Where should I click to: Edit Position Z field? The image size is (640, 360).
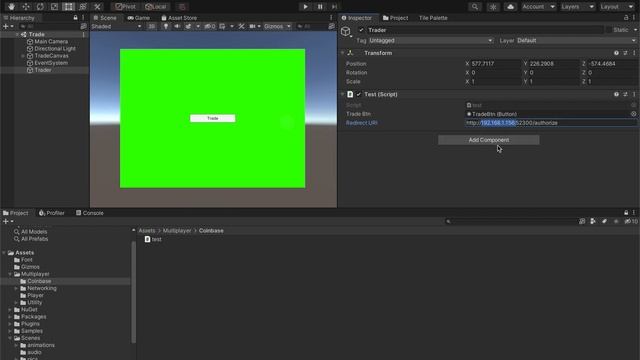tap(612, 64)
